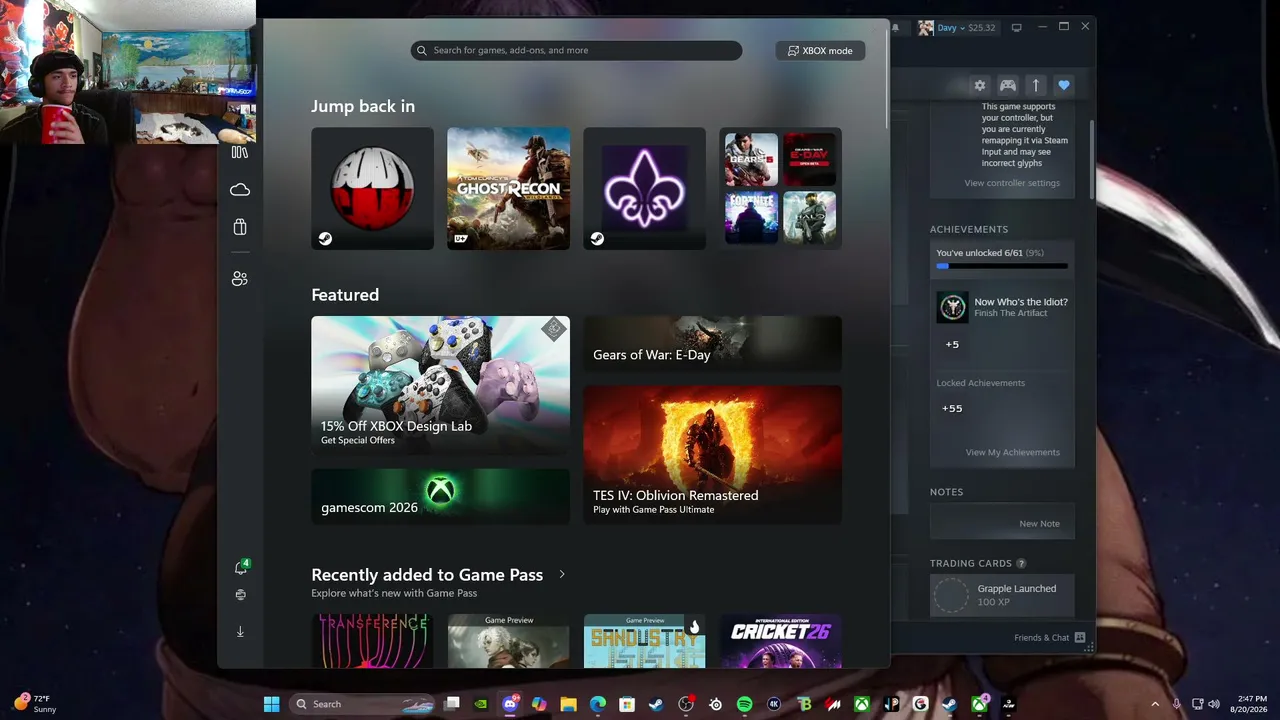Image resolution: width=1280 pixels, height=720 pixels.
Task: Switch to XBOX mode
Action: tap(820, 51)
